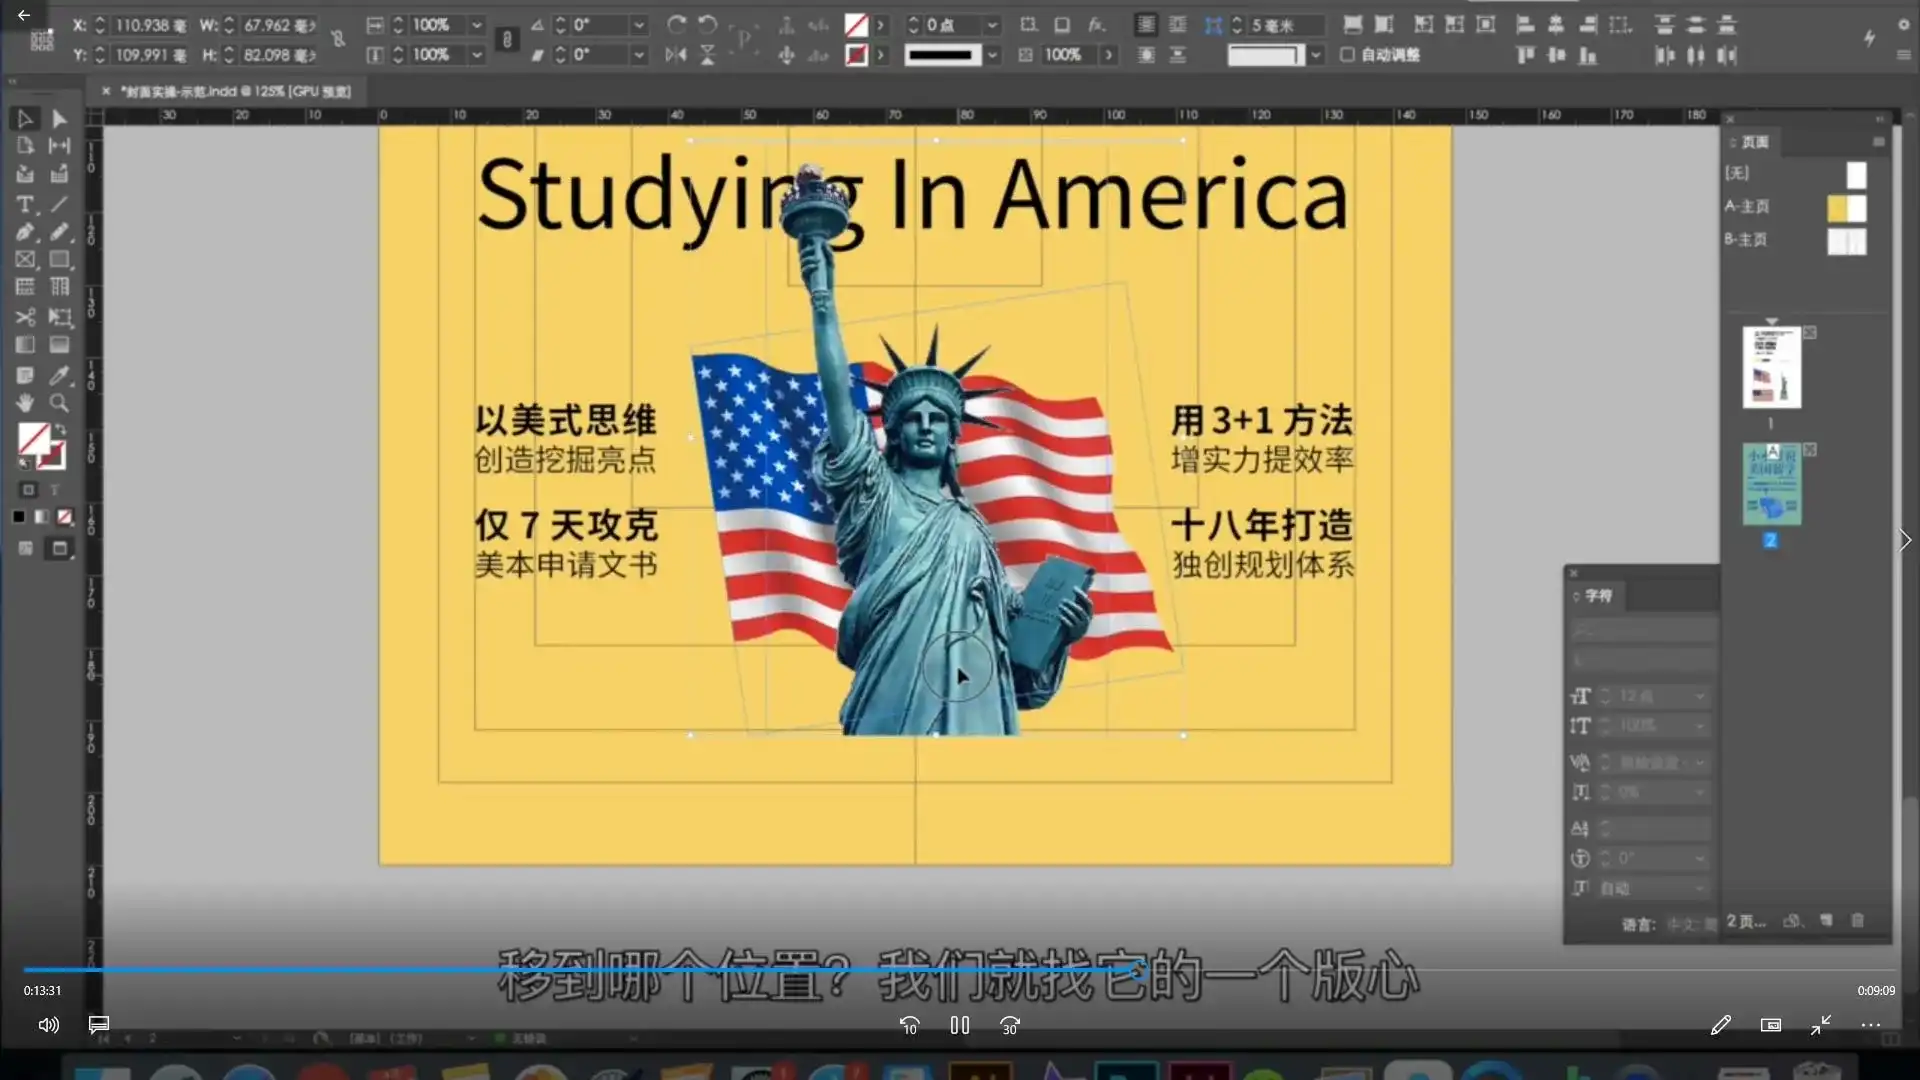Open the page 2 thumbnail in Pages panel
The image size is (1920, 1080).
pyautogui.click(x=1771, y=484)
